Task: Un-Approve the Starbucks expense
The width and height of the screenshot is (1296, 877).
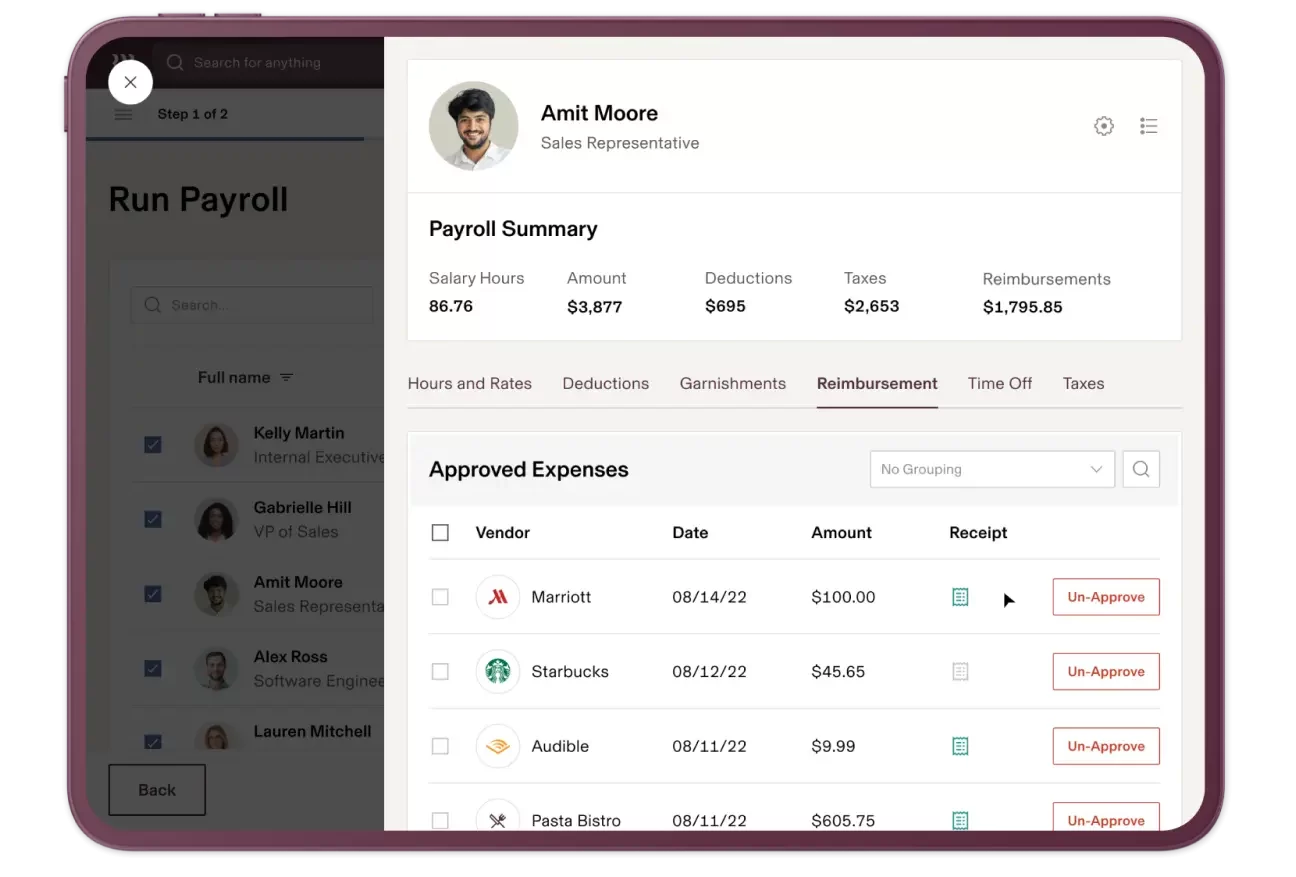Action: pos(1105,671)
